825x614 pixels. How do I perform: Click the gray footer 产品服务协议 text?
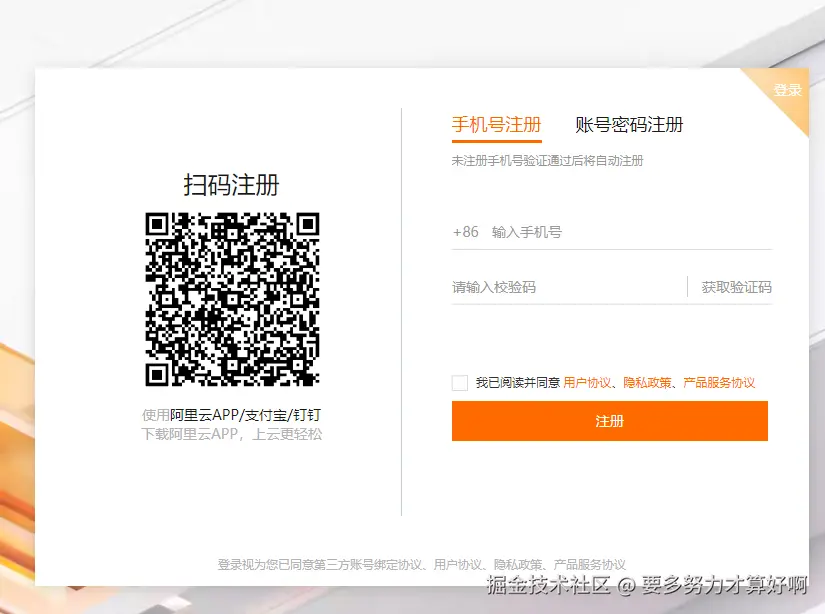[x=589, y=565]
